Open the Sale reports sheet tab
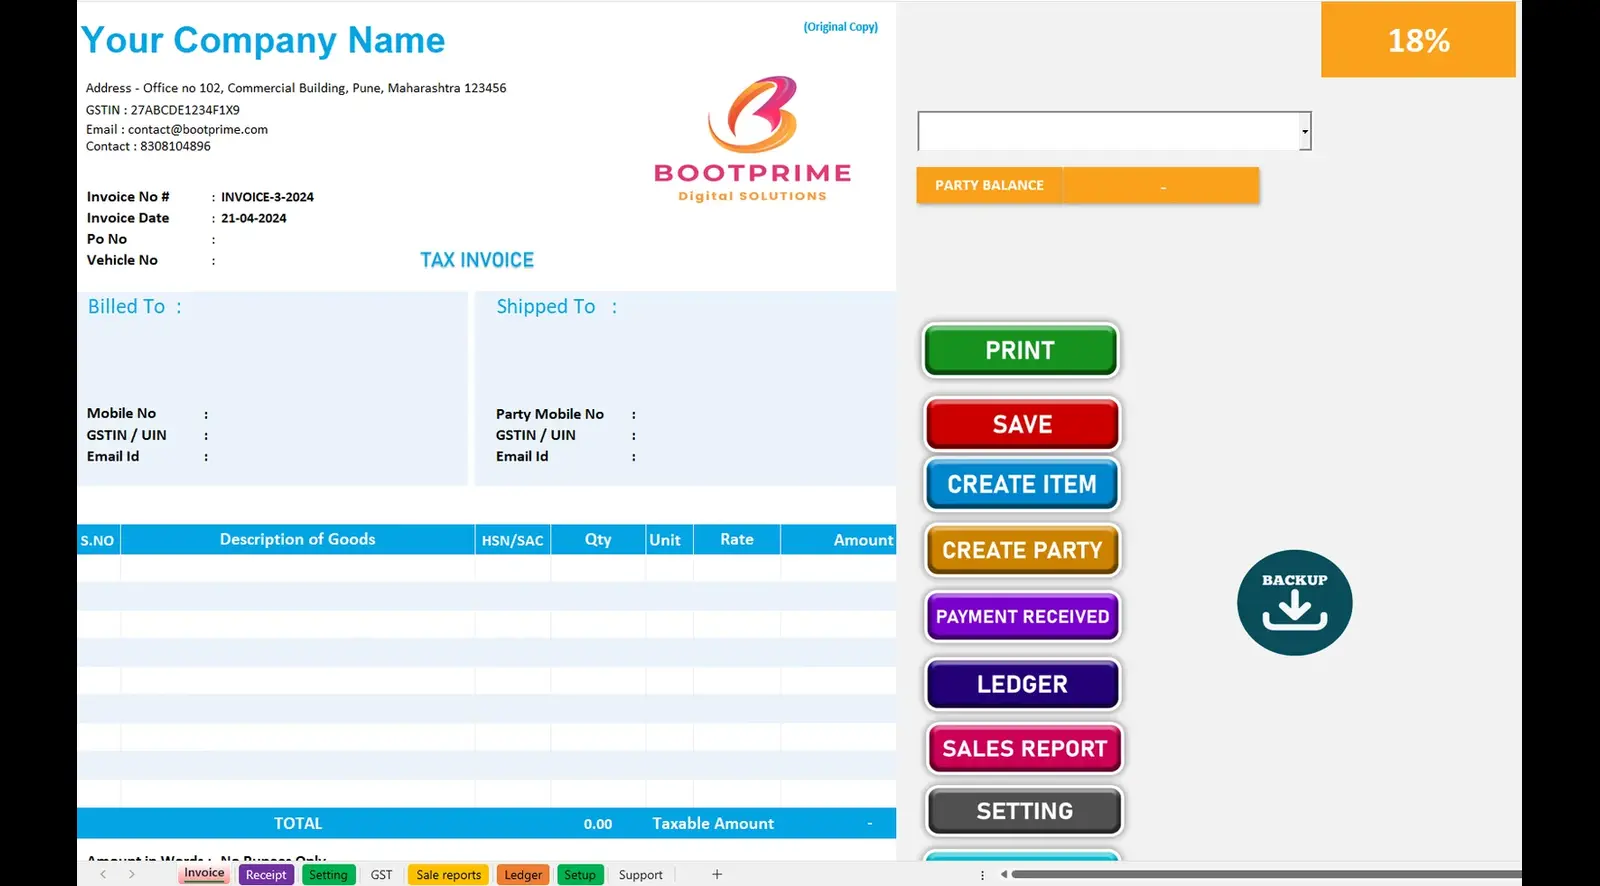This screenshot has width=1600, height=886. 448,875
